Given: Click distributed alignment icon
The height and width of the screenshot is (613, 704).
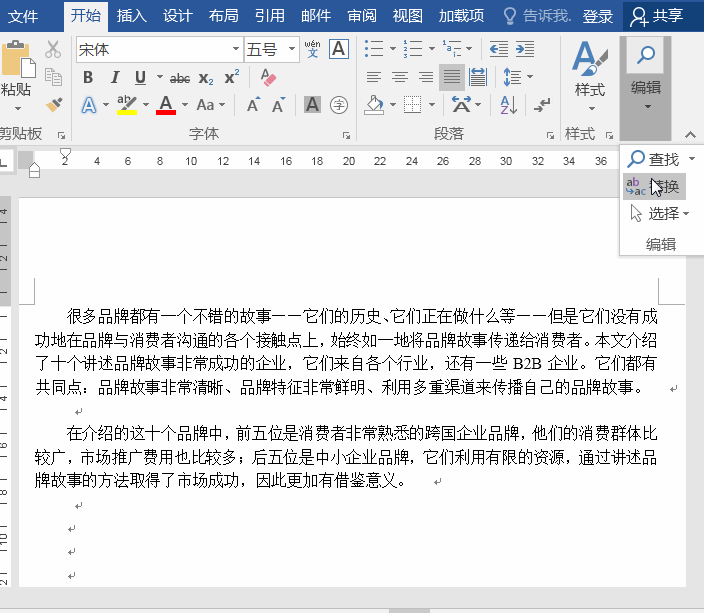Looking at the screenshot, I should tap(478, 77).
